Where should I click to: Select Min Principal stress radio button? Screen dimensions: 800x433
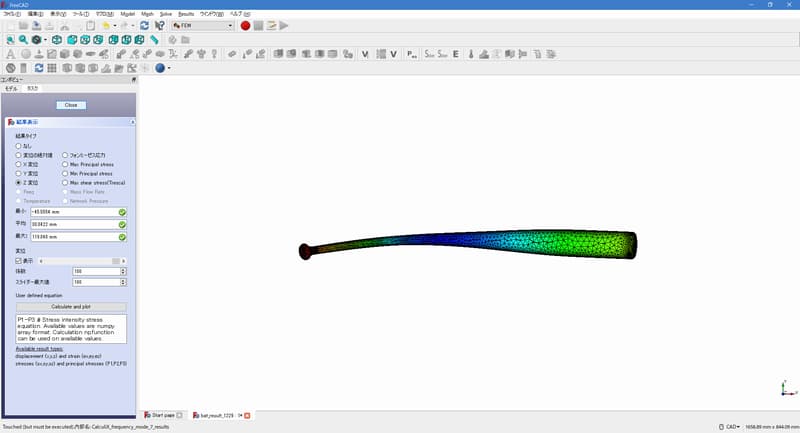point(65,173)
